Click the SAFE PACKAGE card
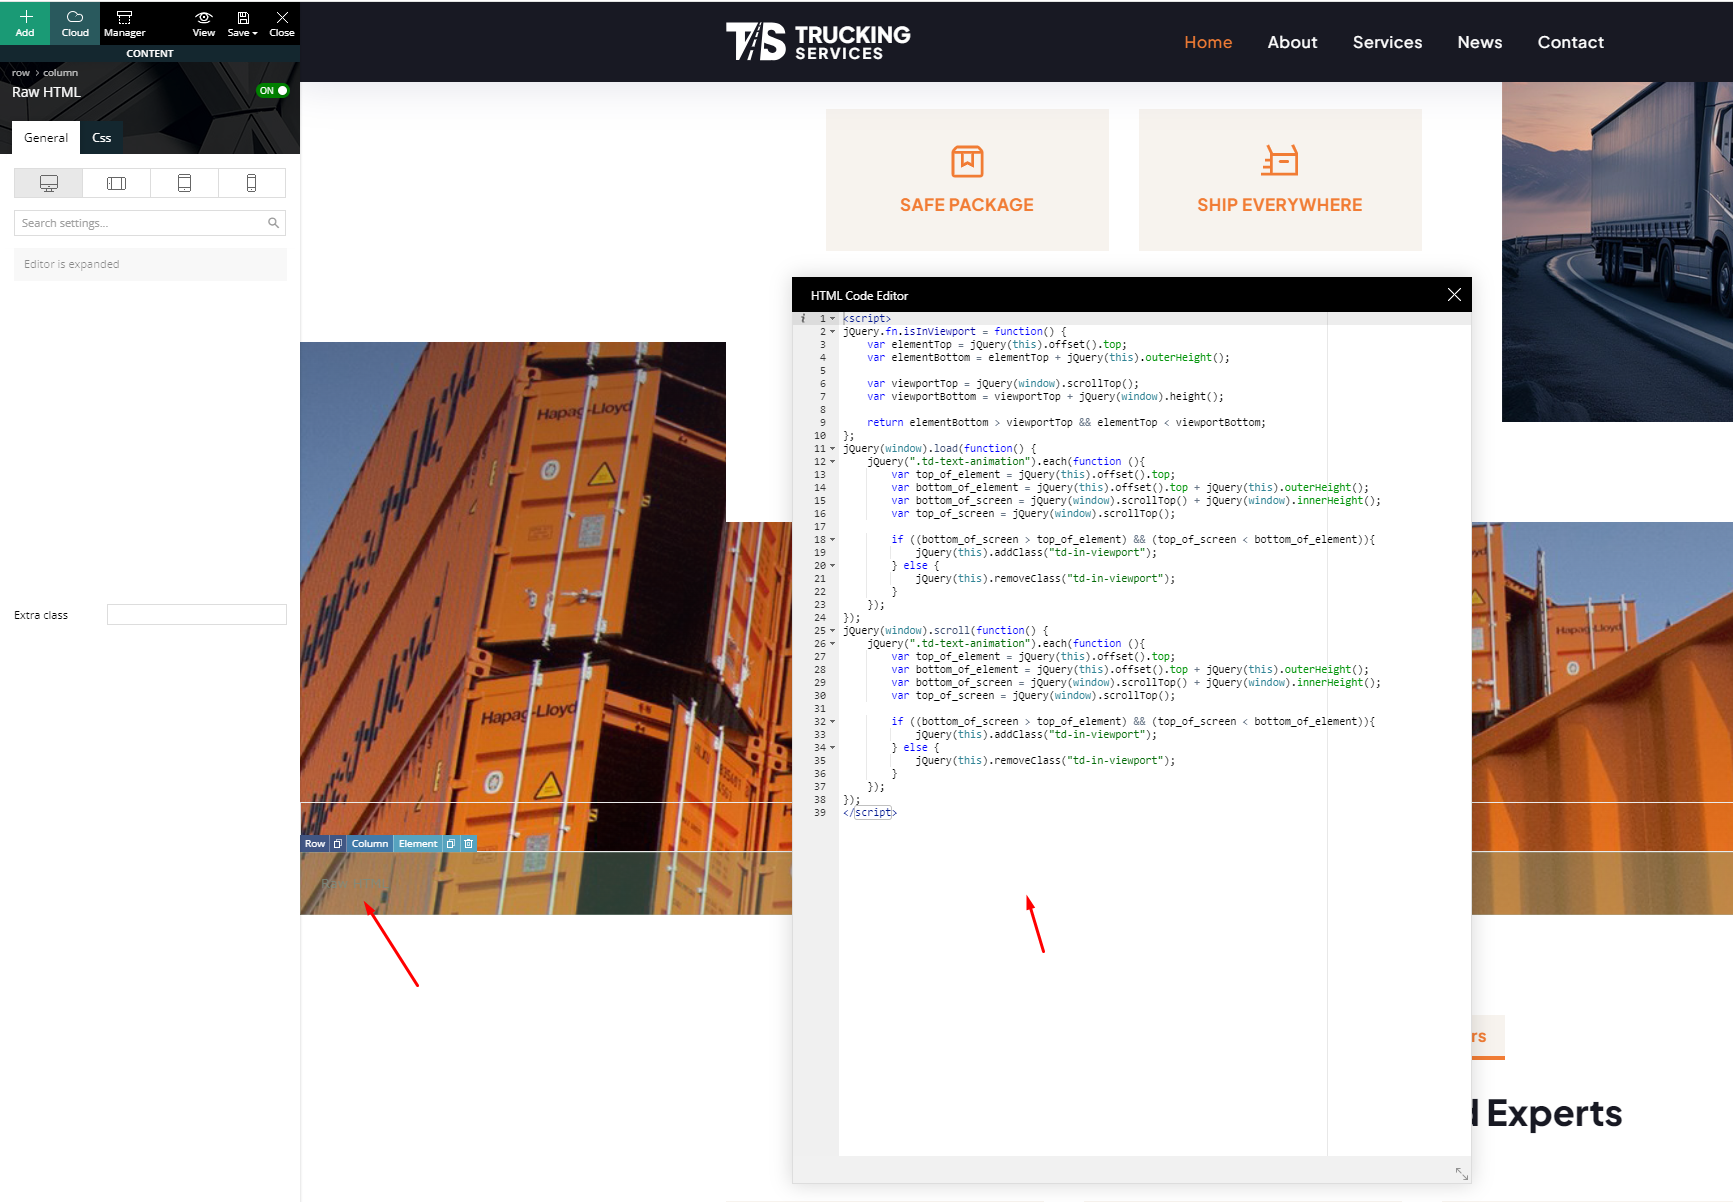This screenshot has width=1733, height=1202. (x=967, y=180)
